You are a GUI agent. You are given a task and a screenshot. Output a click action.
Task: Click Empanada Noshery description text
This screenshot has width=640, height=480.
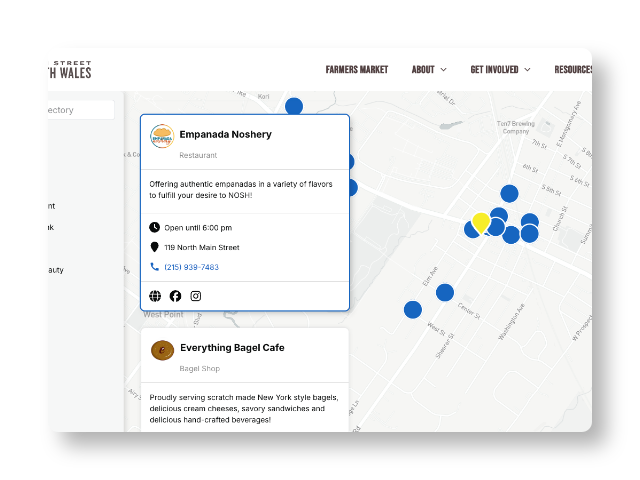(241, 190)
